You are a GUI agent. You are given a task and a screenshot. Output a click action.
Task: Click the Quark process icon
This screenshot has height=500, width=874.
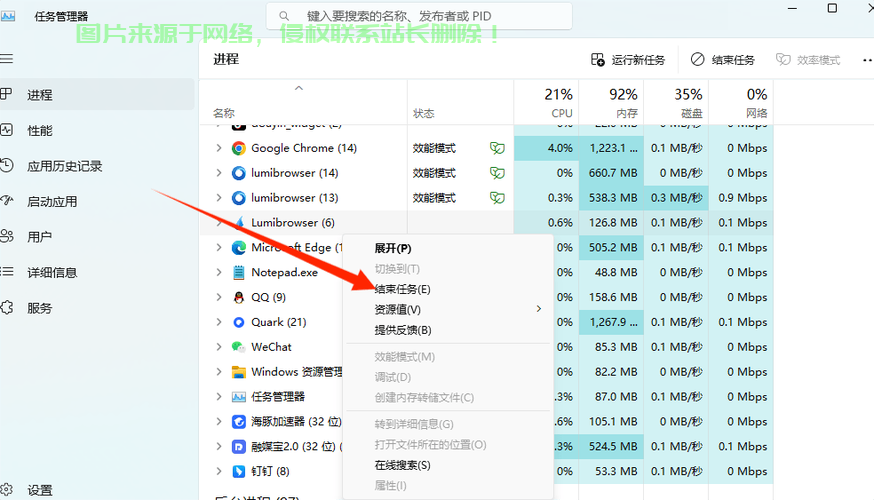click(x=239, y=322)
